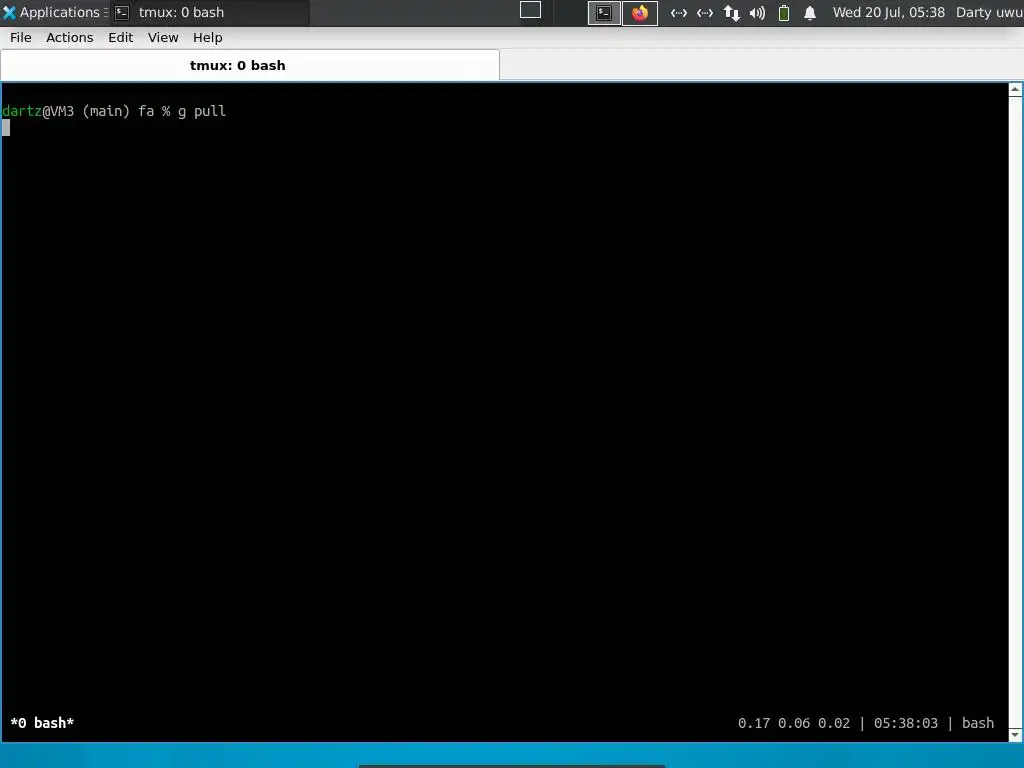Image resolution: width=1024 pixels, height=768 pixels.
Task: Click the *0 bash* tmux window label
Action: tap(42, 723)
